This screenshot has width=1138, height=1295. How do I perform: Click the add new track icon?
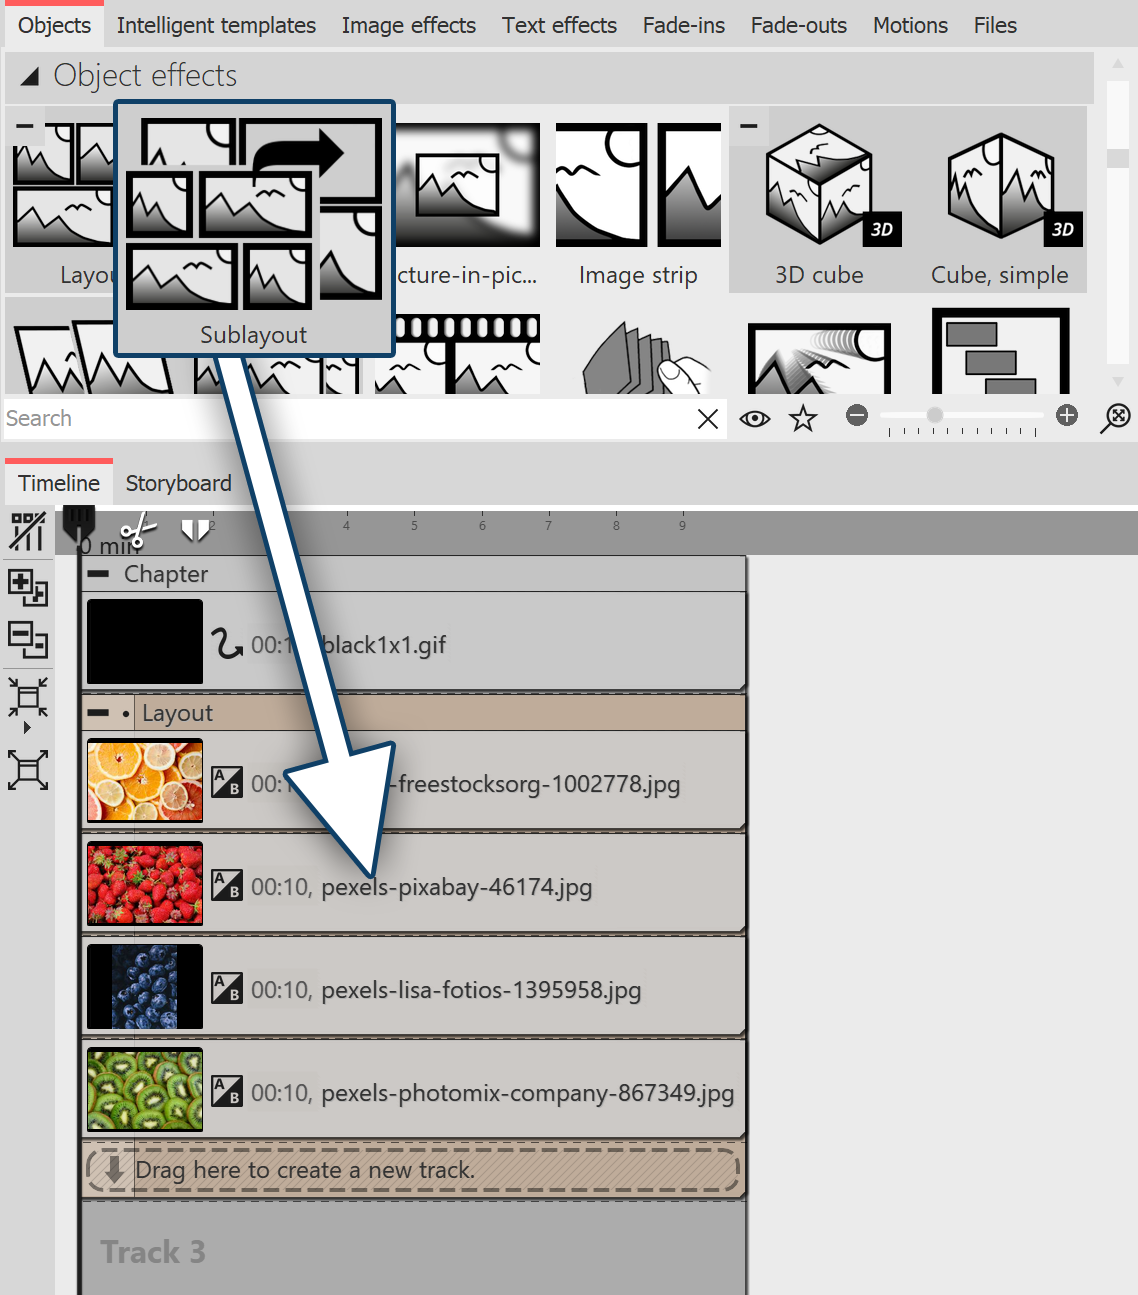27,590
